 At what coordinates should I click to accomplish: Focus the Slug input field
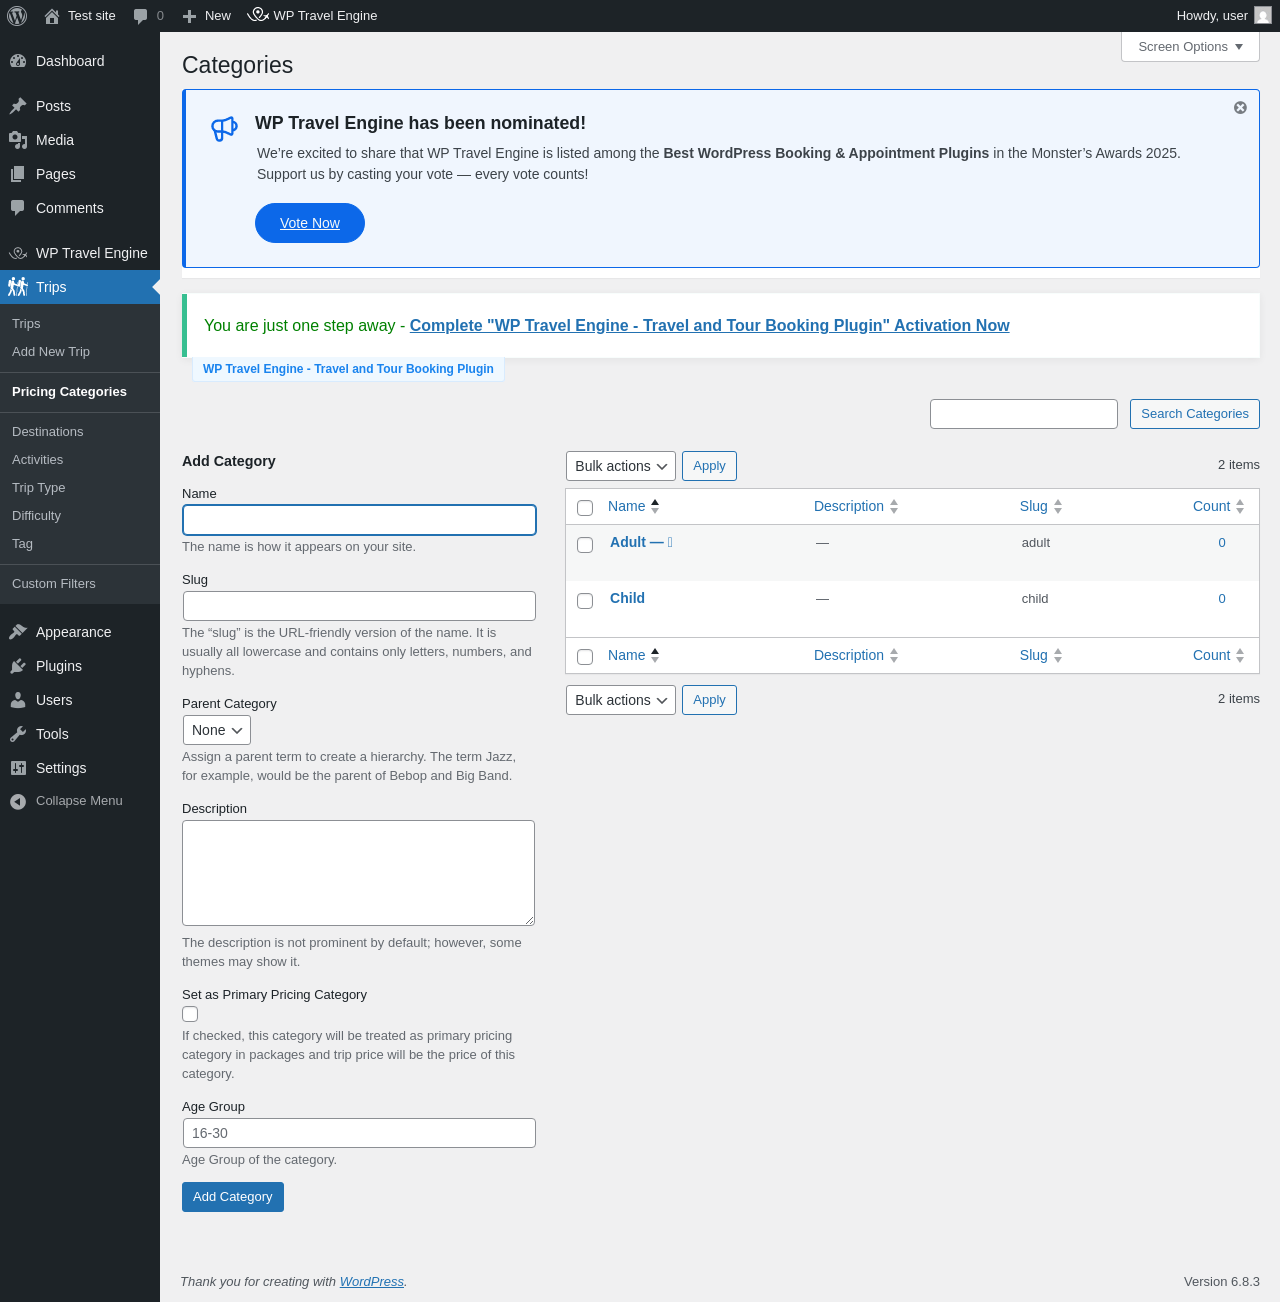tap(359, 606)
